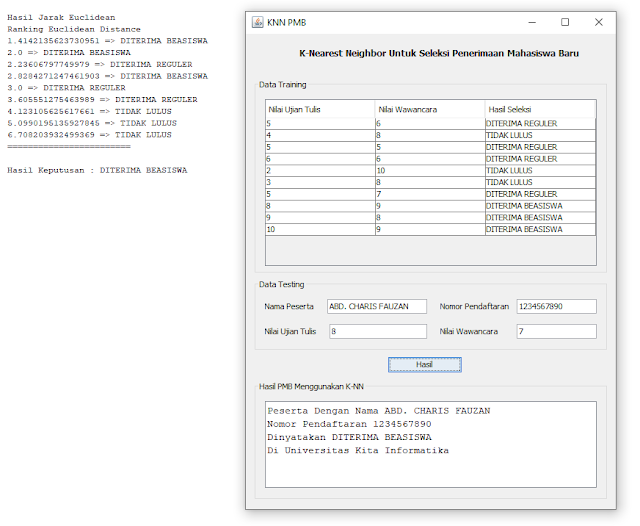Click the 'Hasil Jarak Euclidean' console line
This screenshot has width=640, height=526.
click(x=61, y=18)
